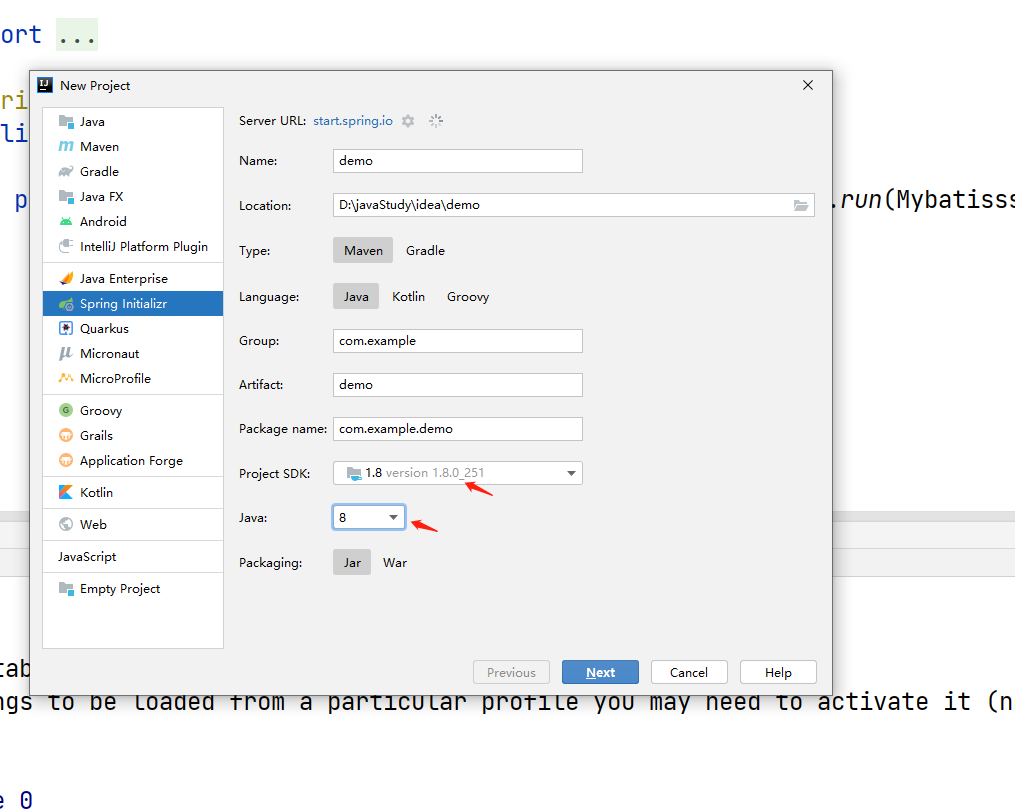Click the Grails icon

(x=66, y=435)
